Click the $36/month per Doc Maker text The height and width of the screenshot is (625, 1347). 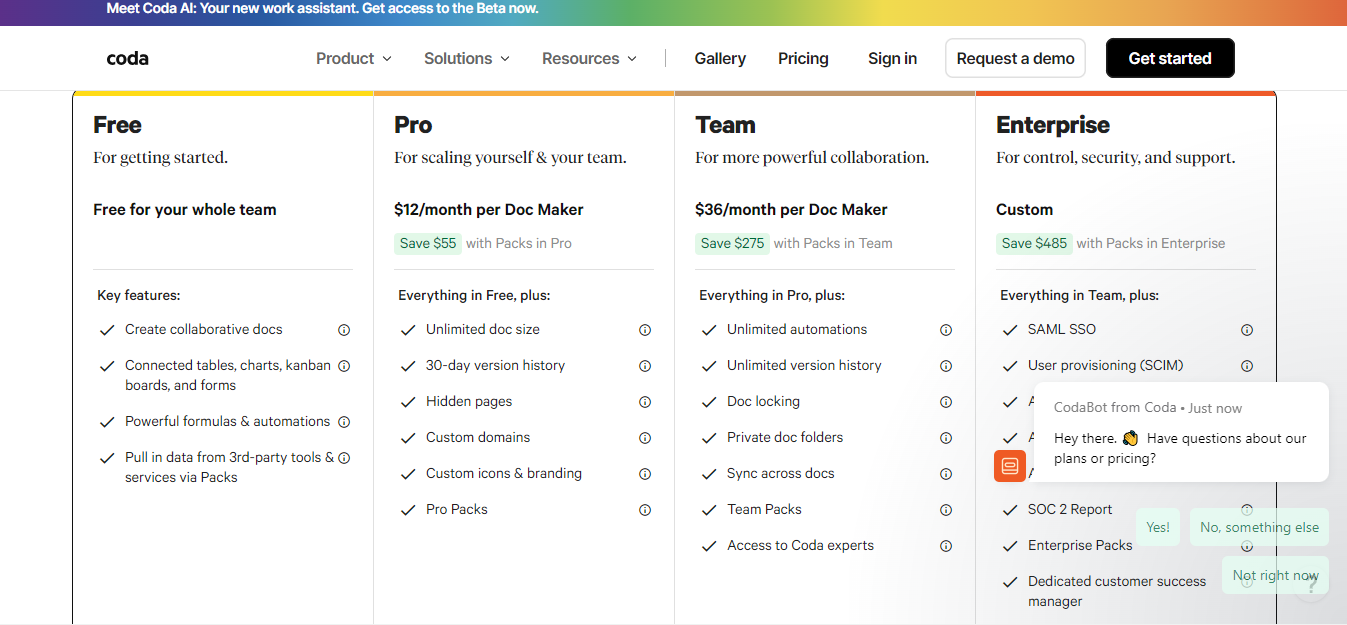(x=791, y=210)
